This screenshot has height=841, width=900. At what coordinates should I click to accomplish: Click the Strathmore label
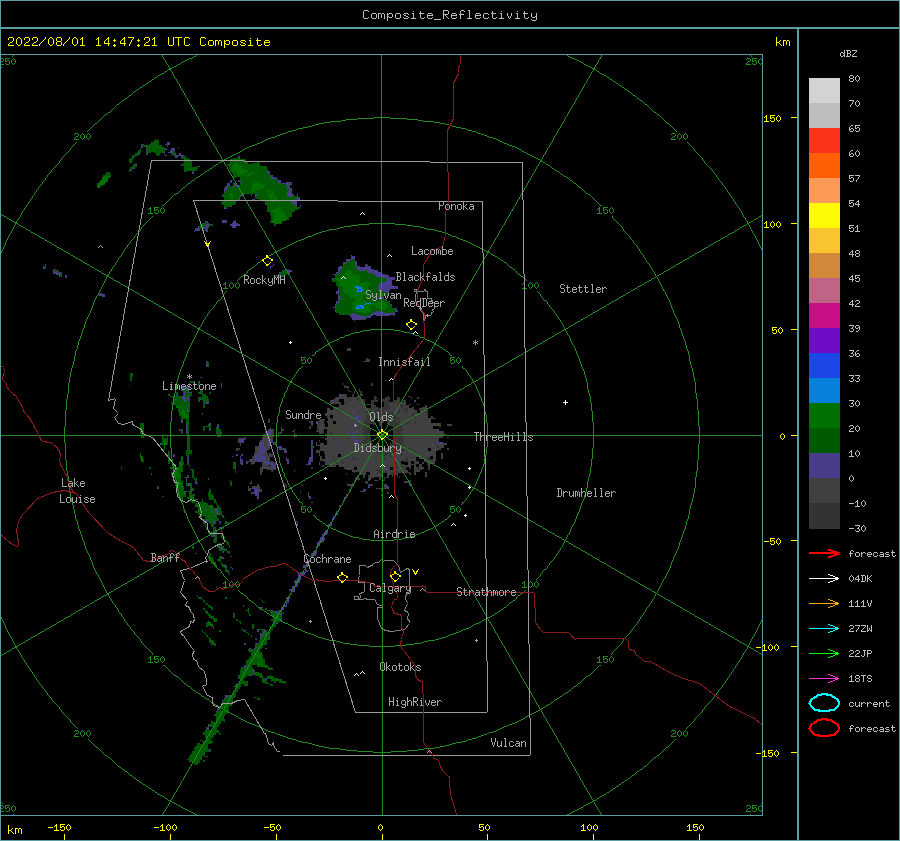[486, 592]
